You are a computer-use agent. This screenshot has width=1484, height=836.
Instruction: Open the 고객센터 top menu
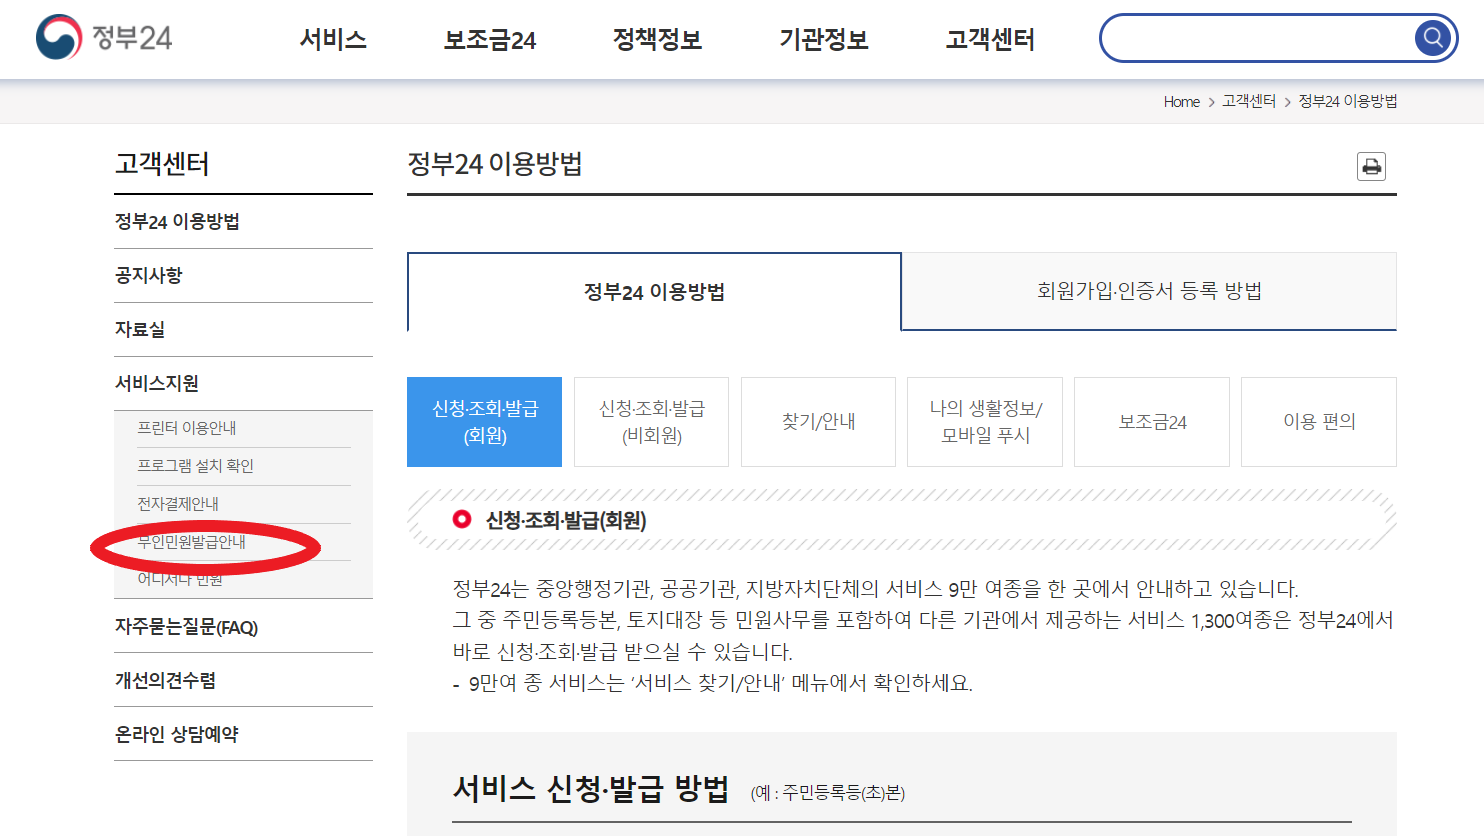point(990,39)
